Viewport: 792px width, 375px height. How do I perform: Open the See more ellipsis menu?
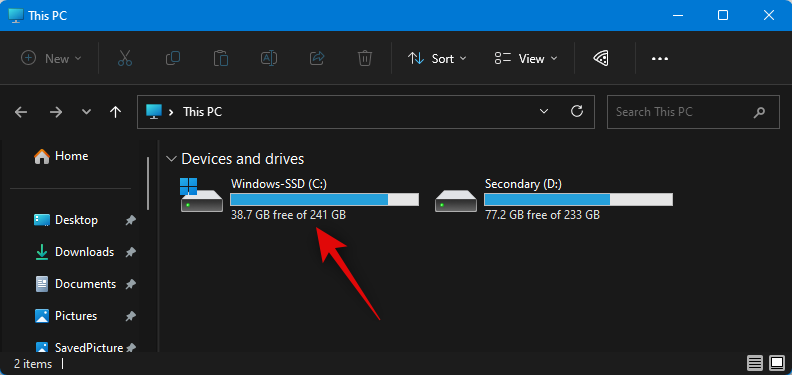point(660,59)
